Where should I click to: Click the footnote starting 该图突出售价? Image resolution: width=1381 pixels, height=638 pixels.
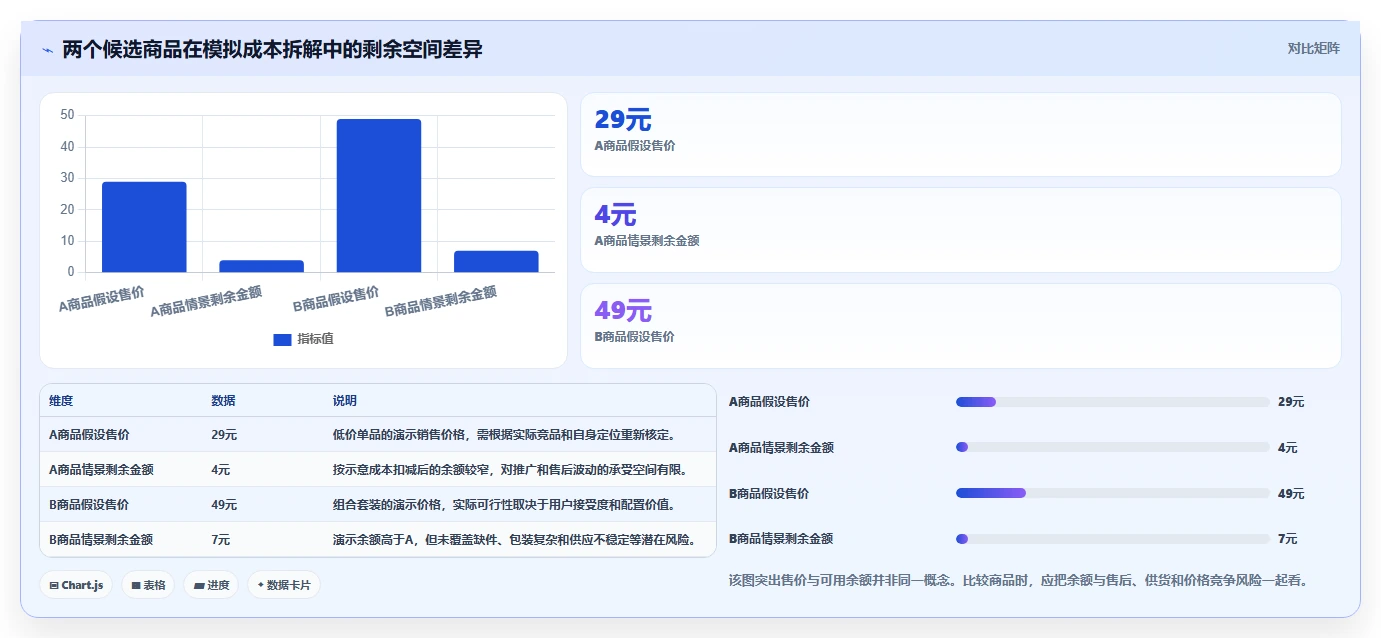pyautogui.click(x=1019, y=580)
